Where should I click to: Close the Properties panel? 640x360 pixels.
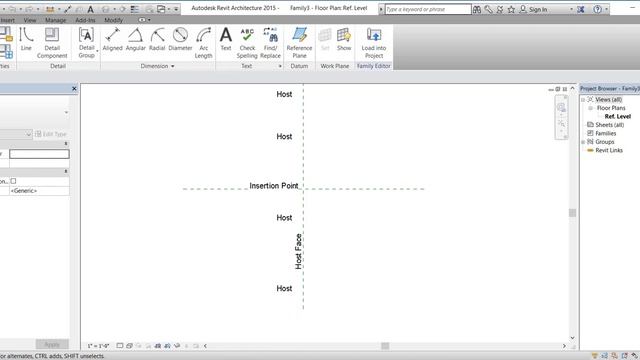click(x=74, y=89)
